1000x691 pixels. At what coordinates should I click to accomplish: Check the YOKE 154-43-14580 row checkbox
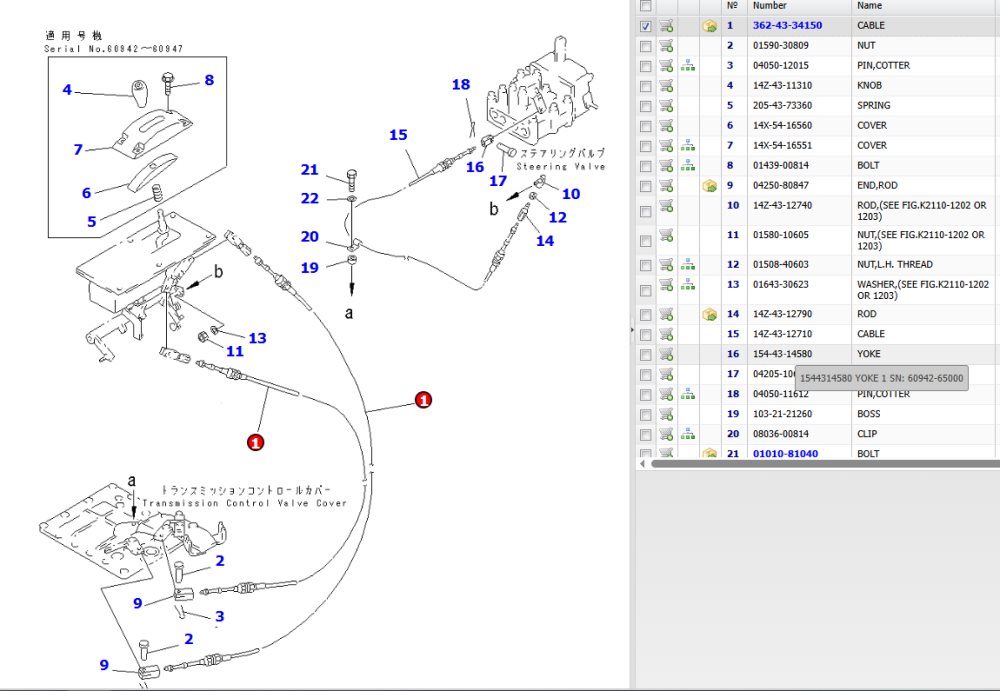[645, 355]
